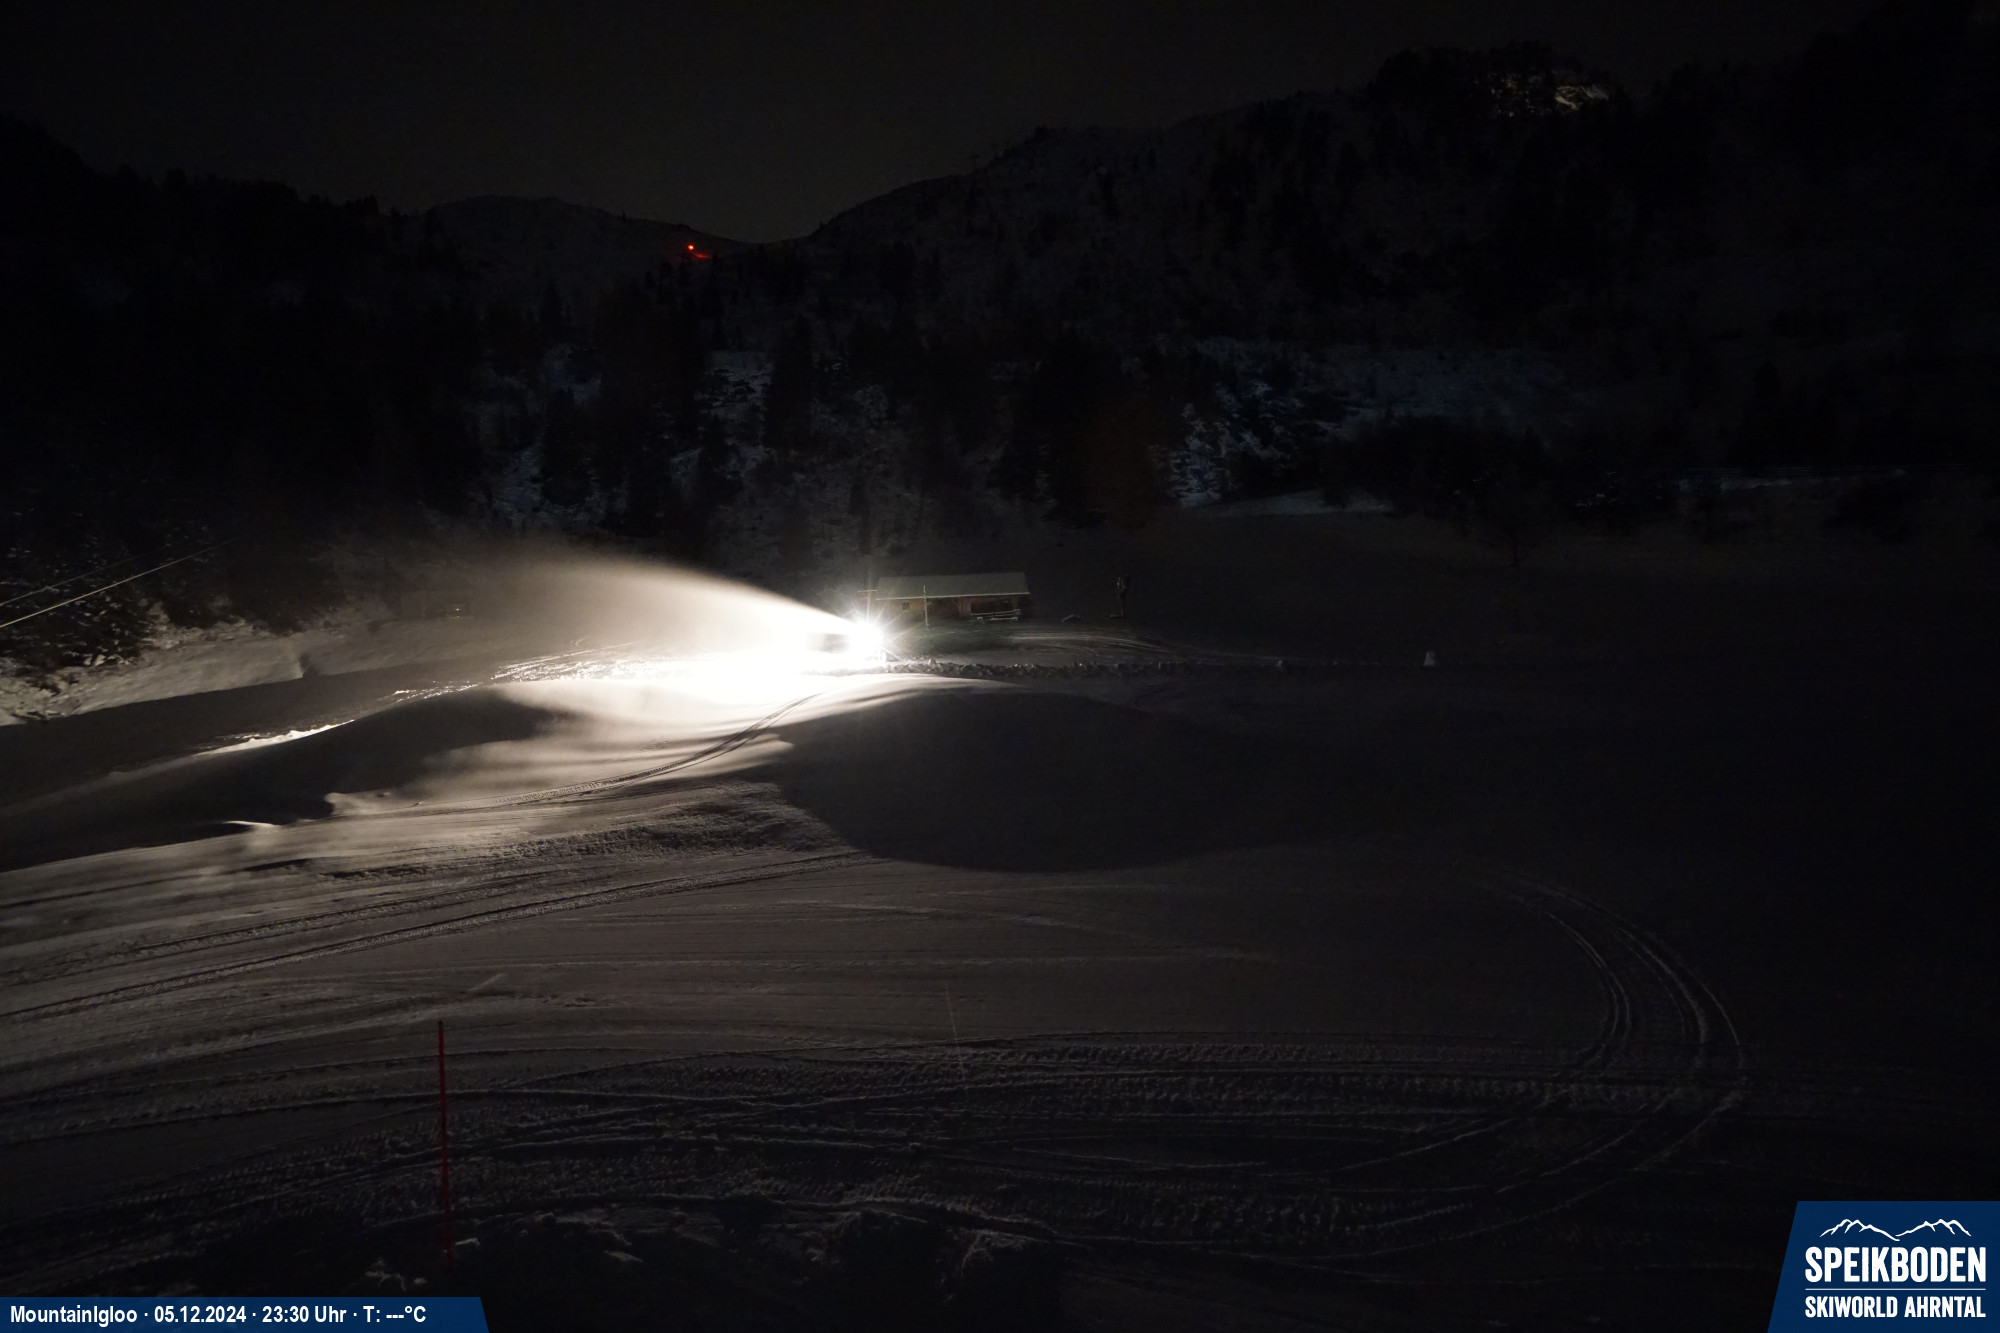The image size is (2000, 1333).
Task: Click the bench in front of the hut
Action: click(x=1000, y=615)
